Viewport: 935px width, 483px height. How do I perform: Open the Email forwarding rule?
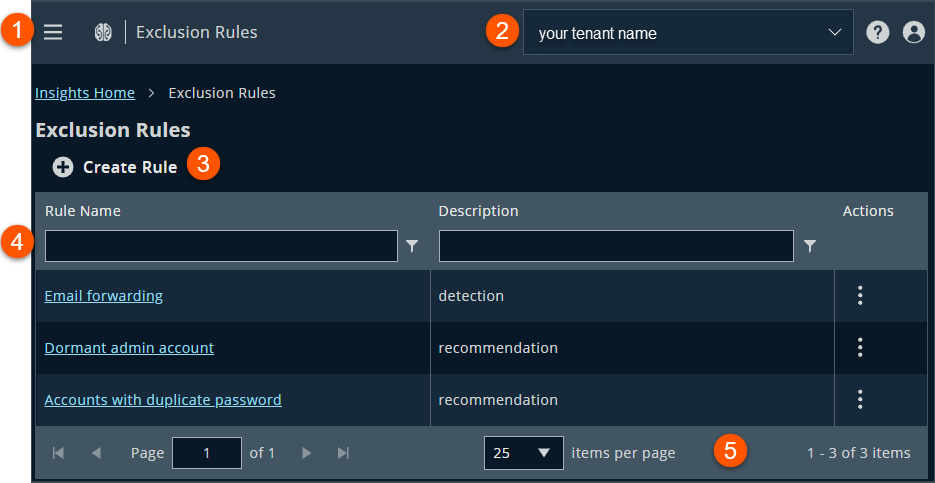click(x=104, y=296)
